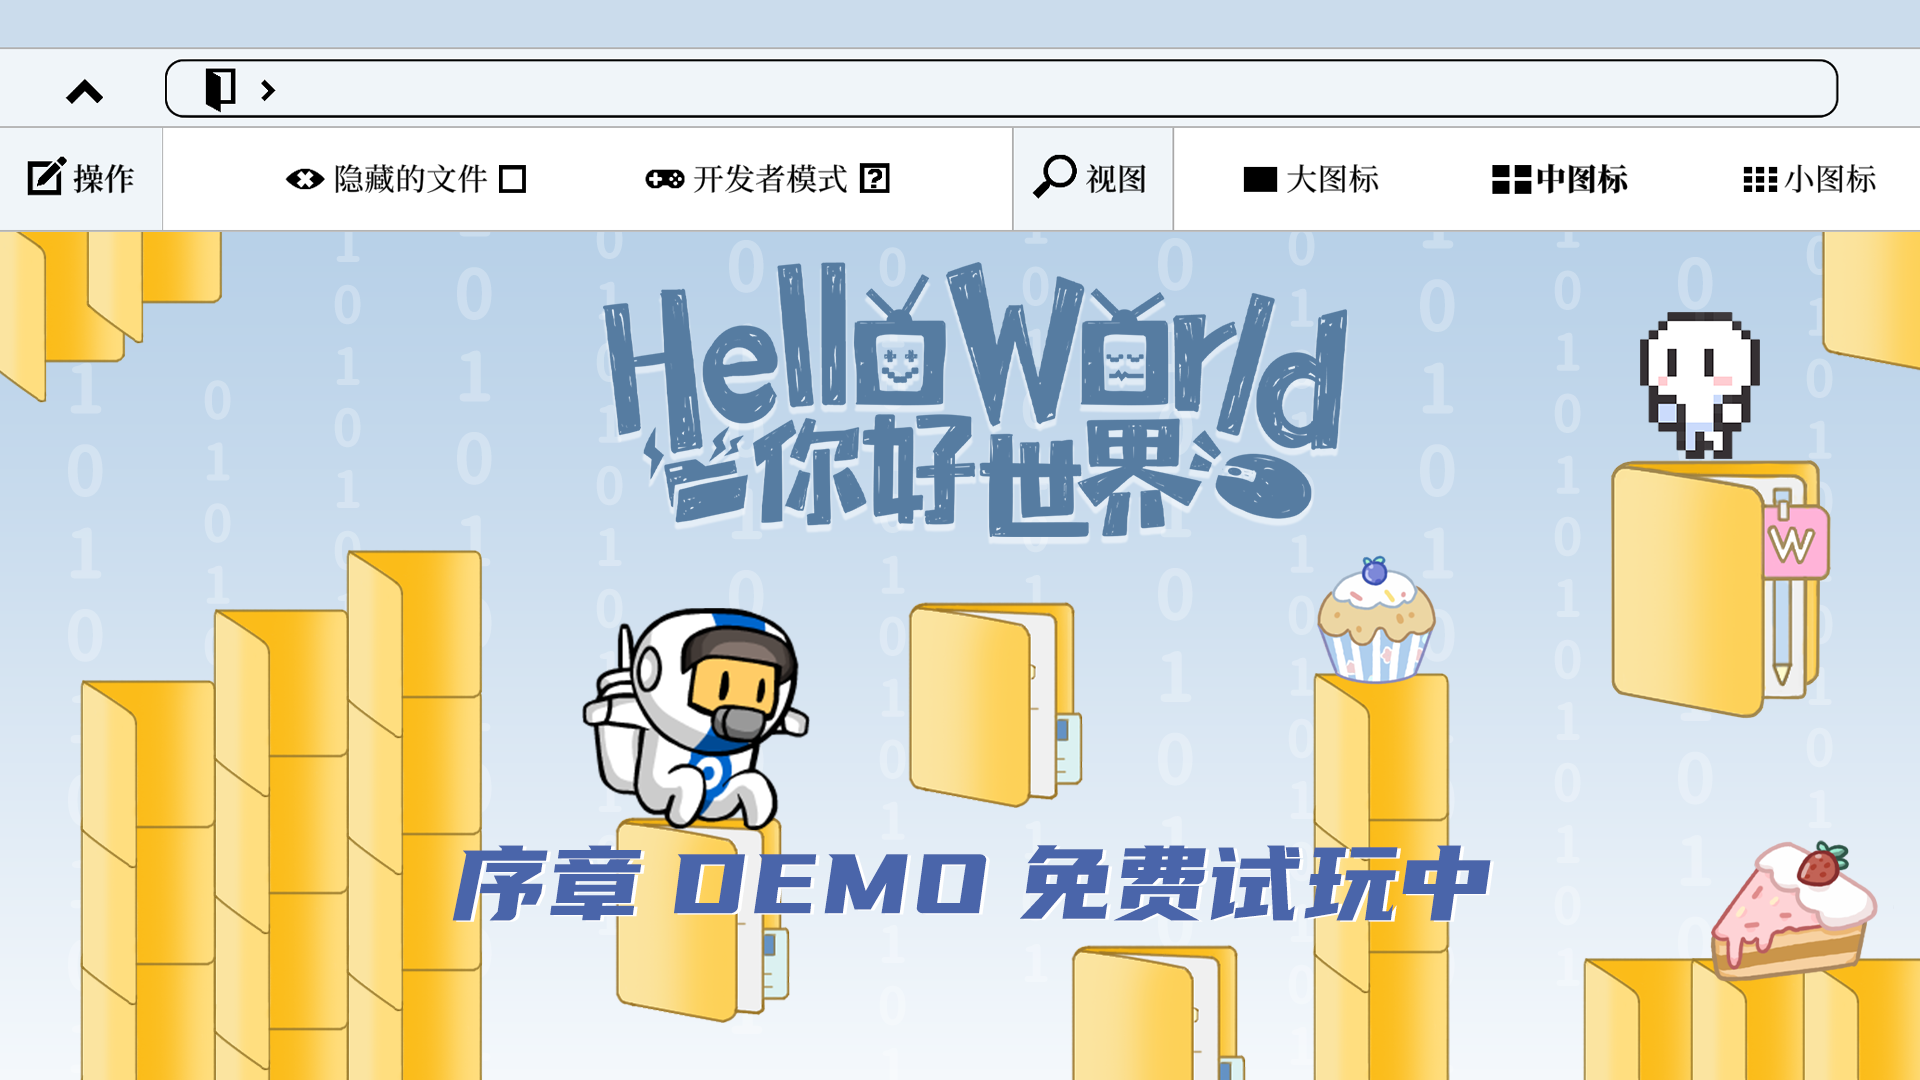Viewport: 1920px width, 1080px height.
Task: Click the magnifier icon beside 视图
Action: (1052, 178)
